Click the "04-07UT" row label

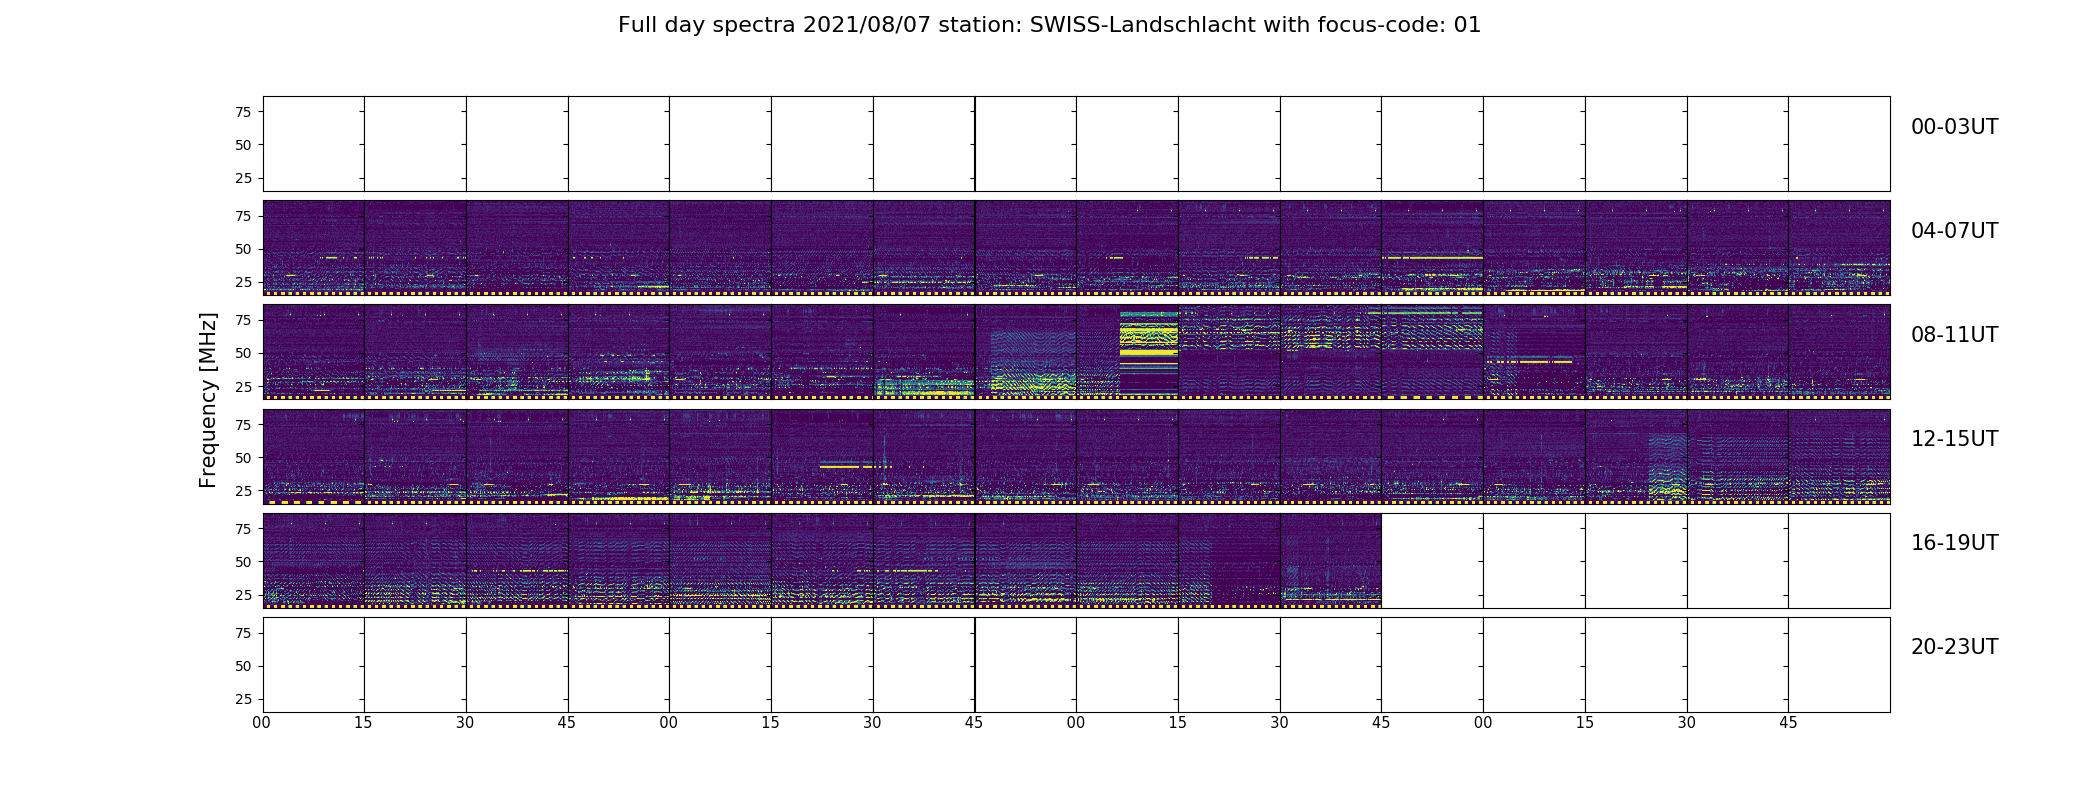pyautogui.click(x=1954, y=231)
